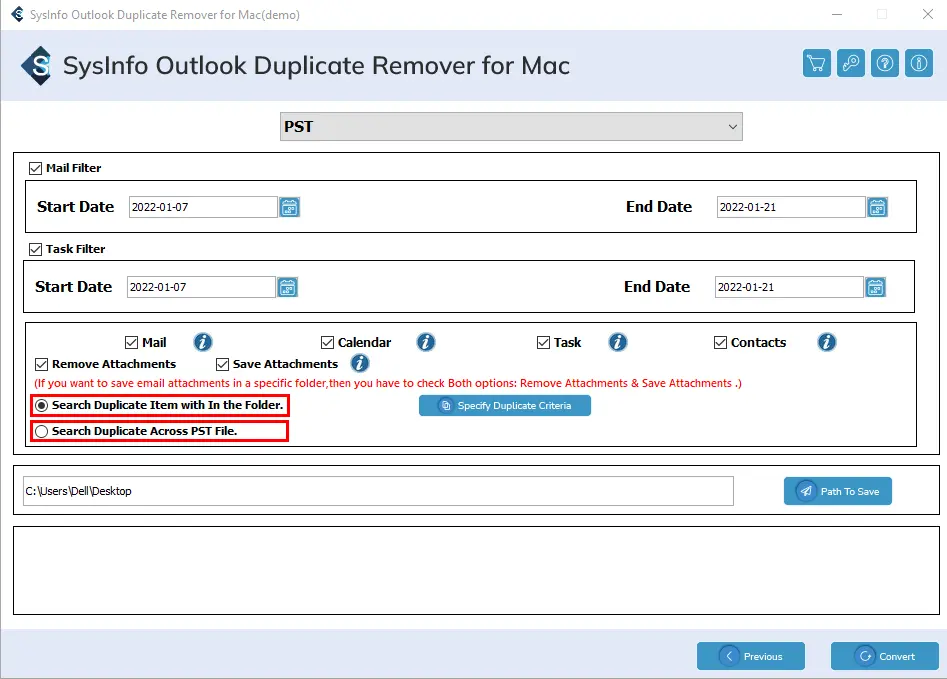Toggle the Task item checkbox
This screenshot has height=679, width=947.
pyautogui.click(x=543, y=343)
